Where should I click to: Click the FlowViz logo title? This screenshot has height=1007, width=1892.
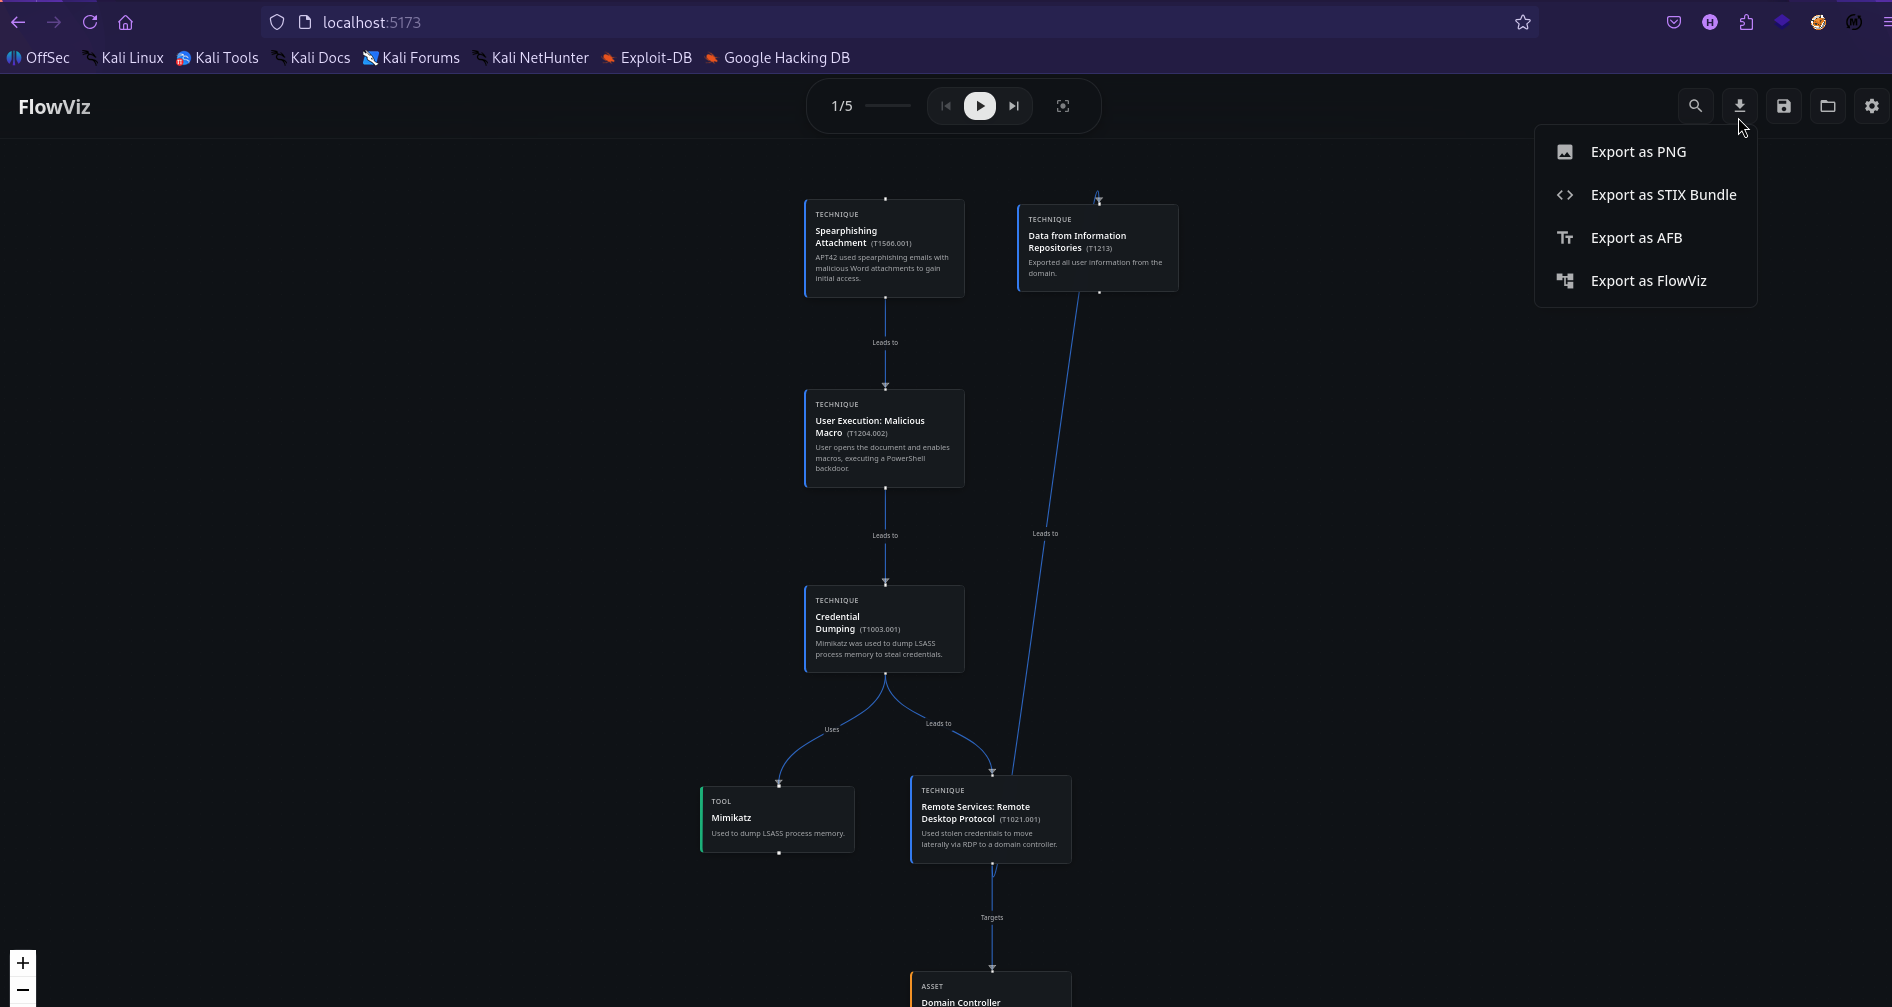click(54, 107)
